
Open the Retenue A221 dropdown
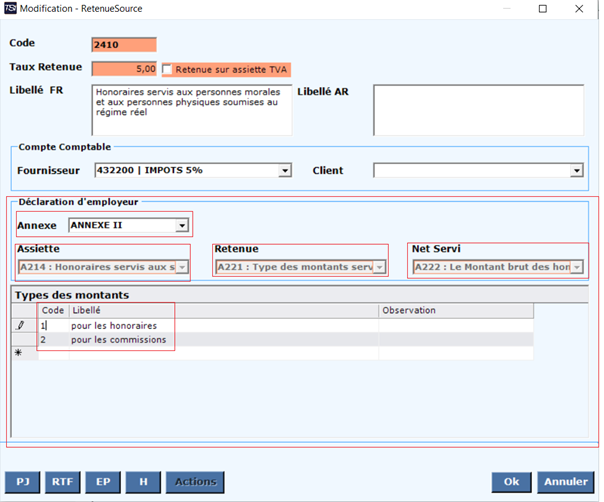(379, 267)
